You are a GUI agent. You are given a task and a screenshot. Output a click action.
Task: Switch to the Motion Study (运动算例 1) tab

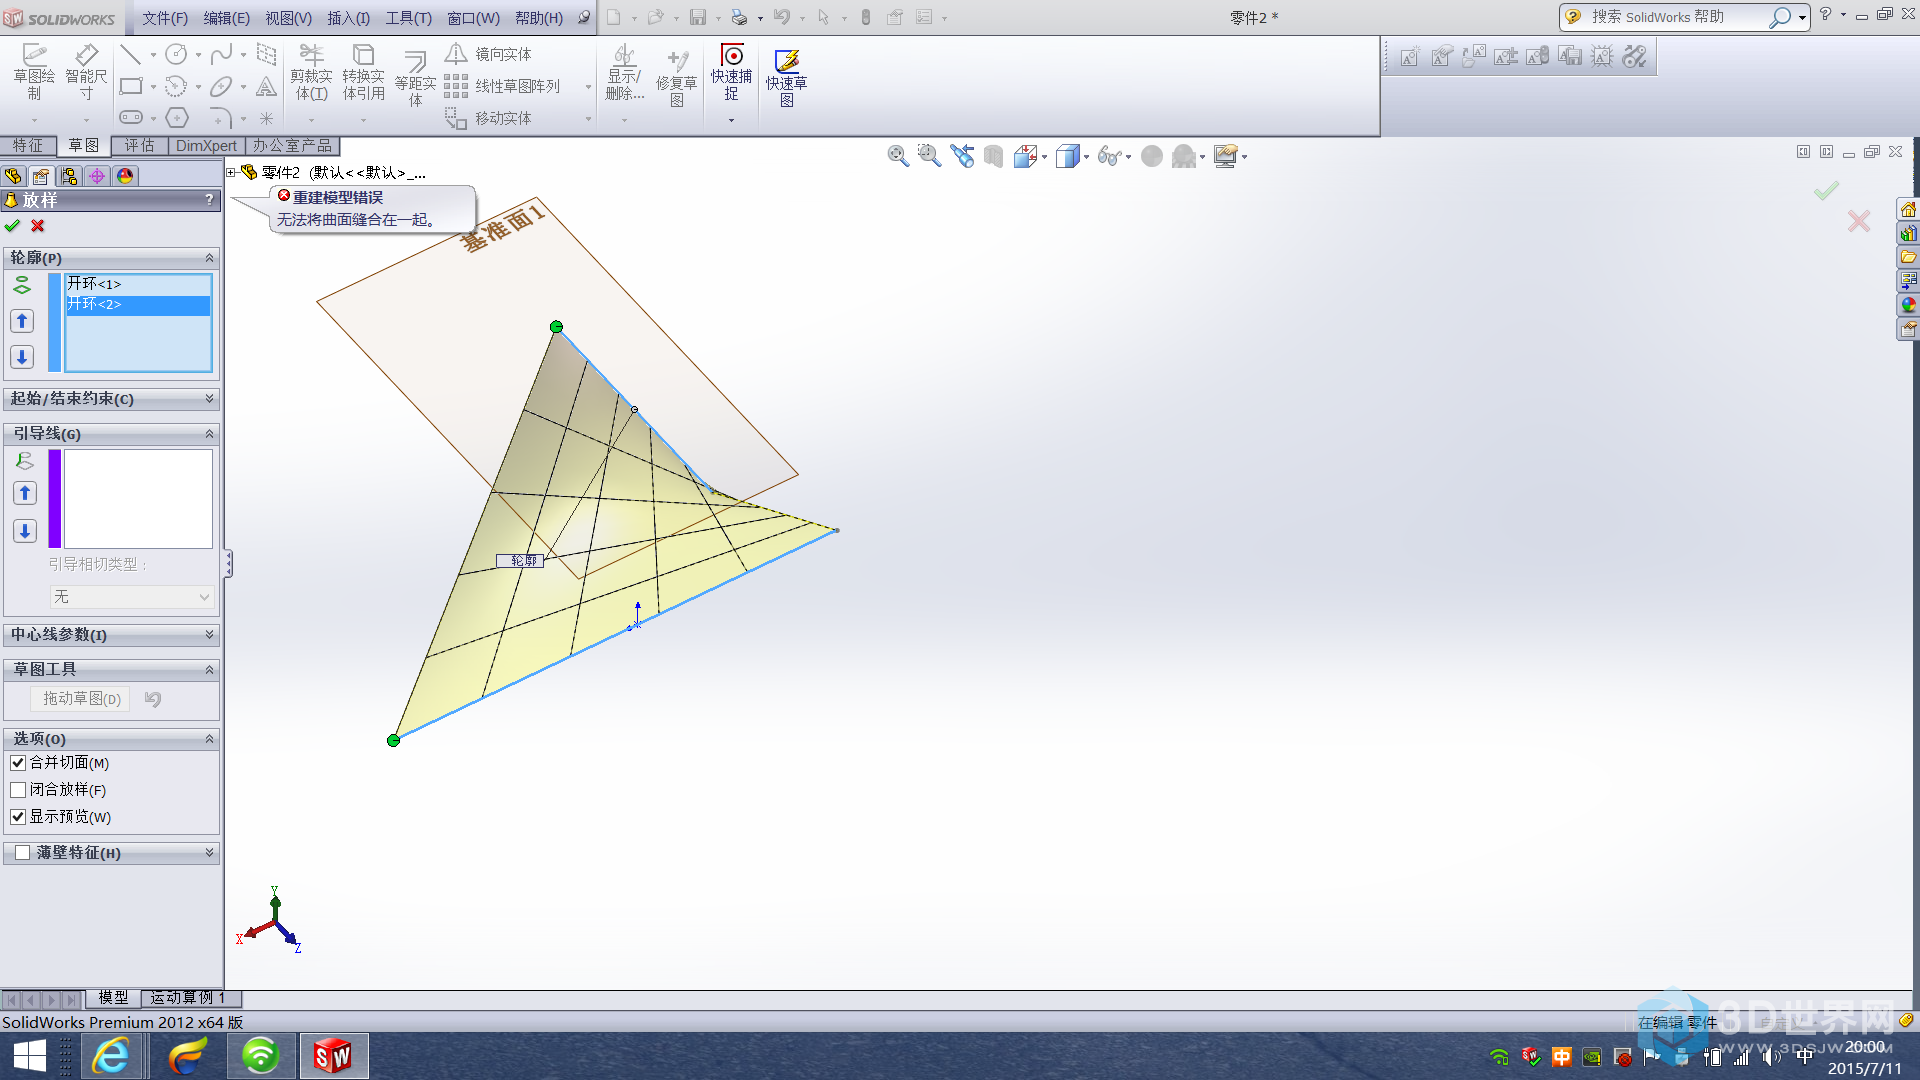point(189,998)
